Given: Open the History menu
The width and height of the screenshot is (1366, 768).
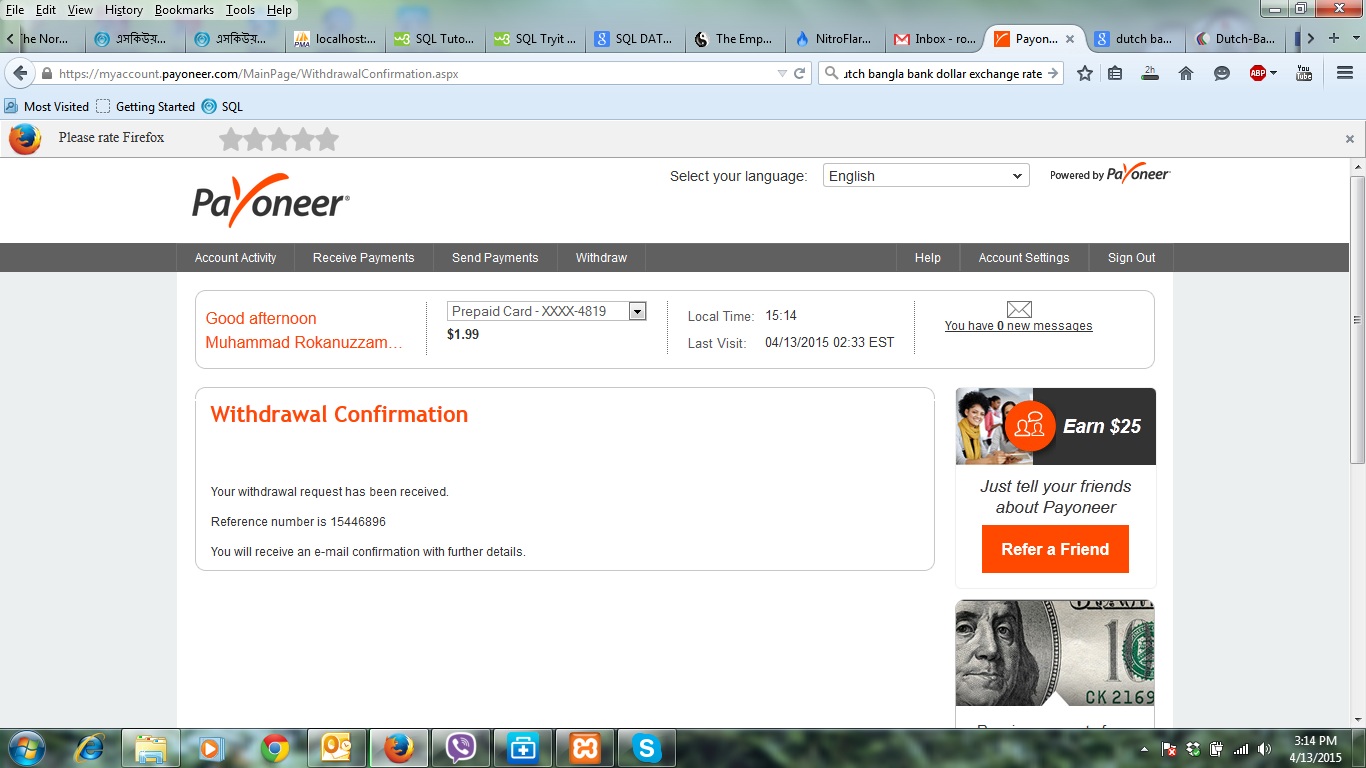Looking at the screenshot, I should click(x=124, y=10).
